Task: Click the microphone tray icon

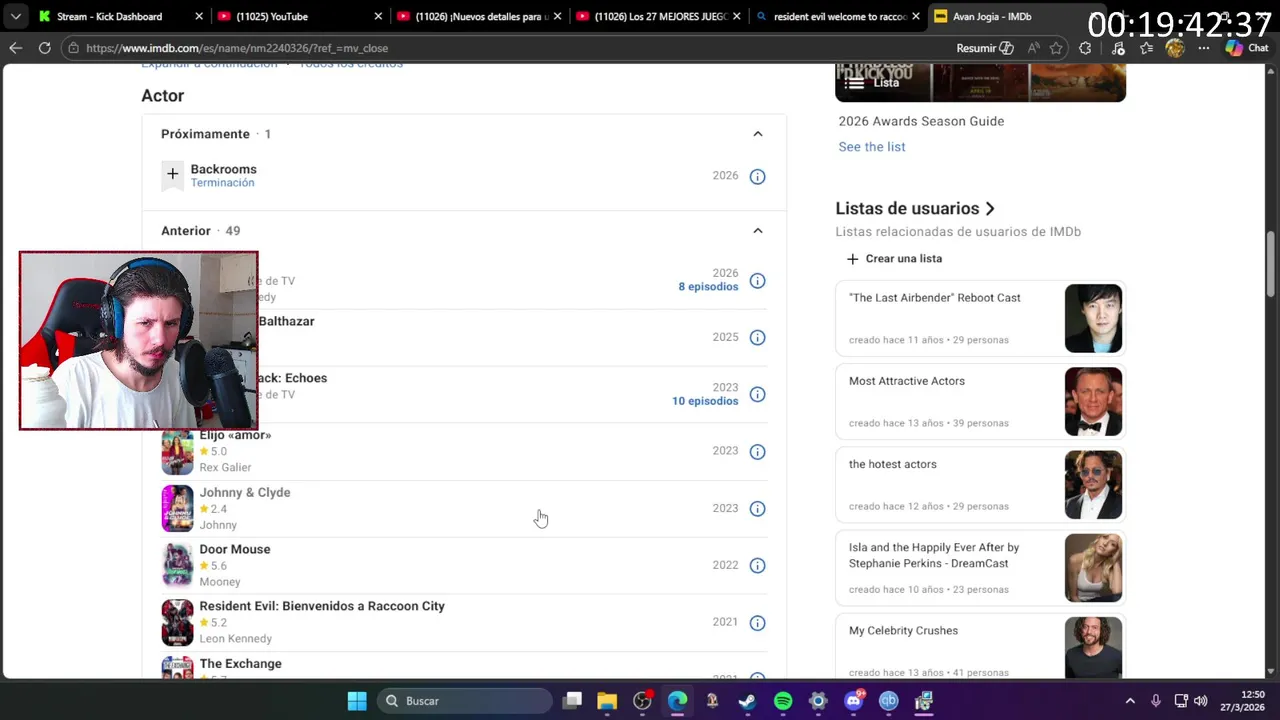Action: tap(1156, 701)
